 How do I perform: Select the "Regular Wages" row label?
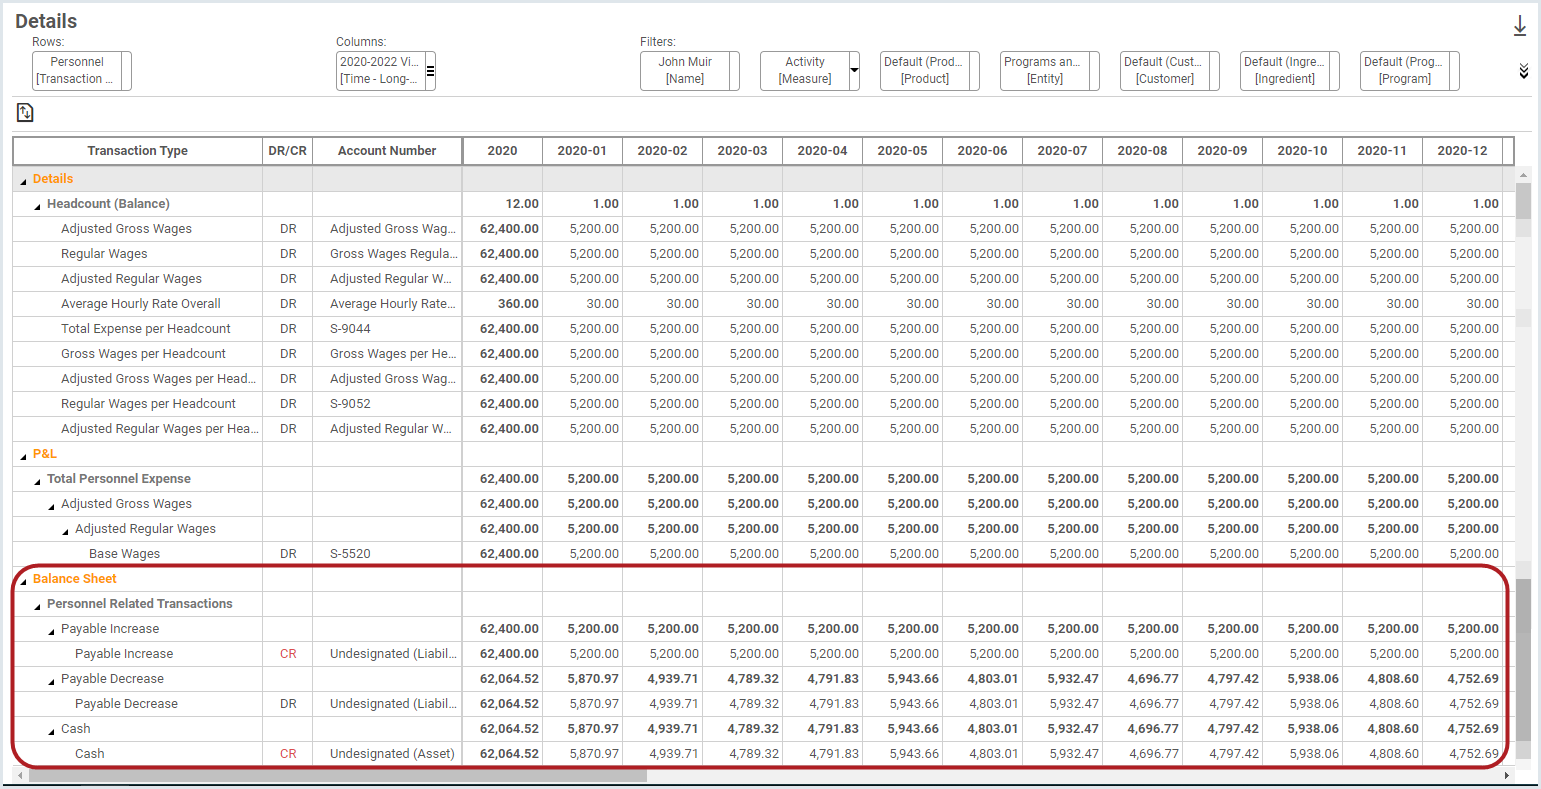point(104,254)
